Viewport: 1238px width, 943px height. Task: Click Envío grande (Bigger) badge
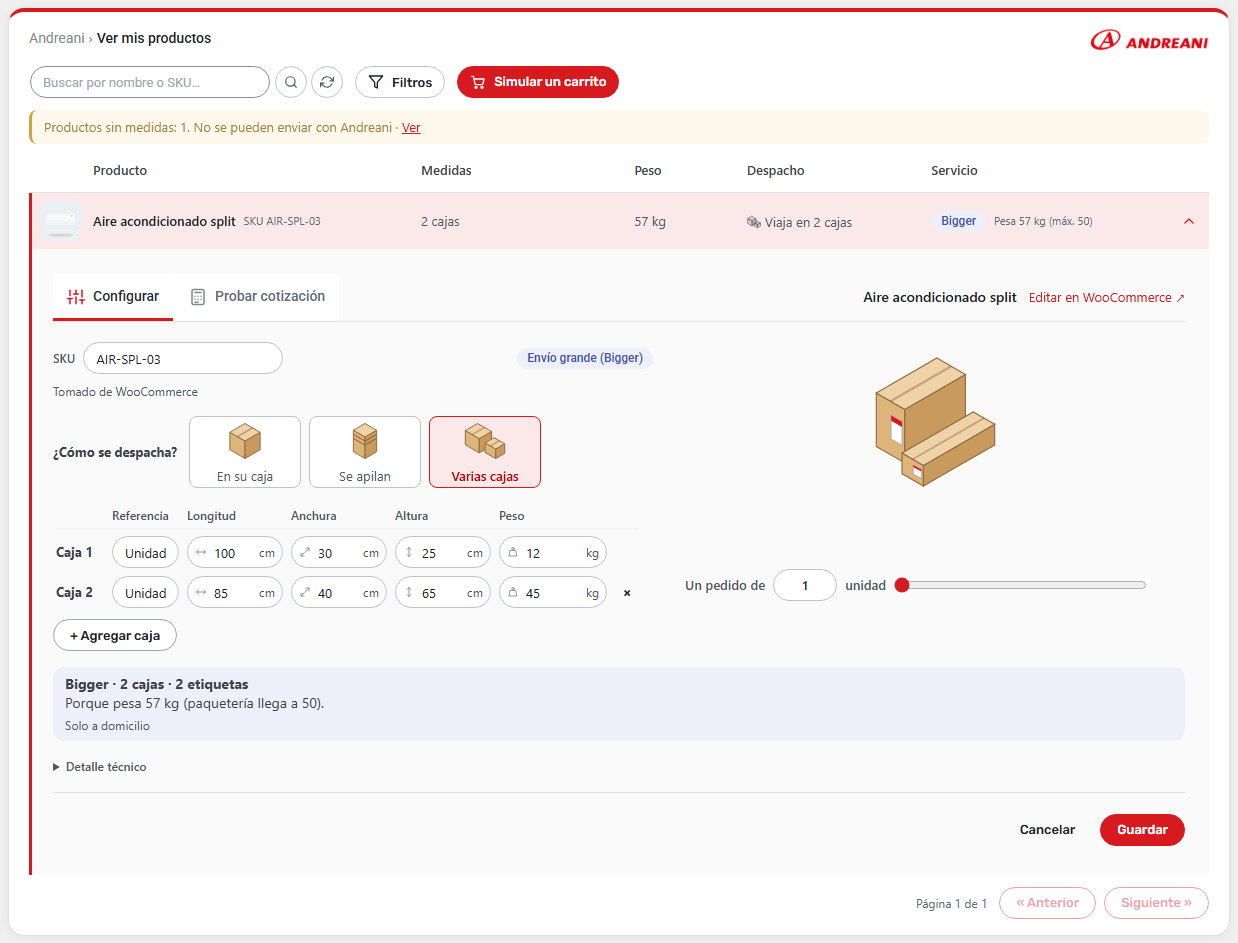coord(585,358)
